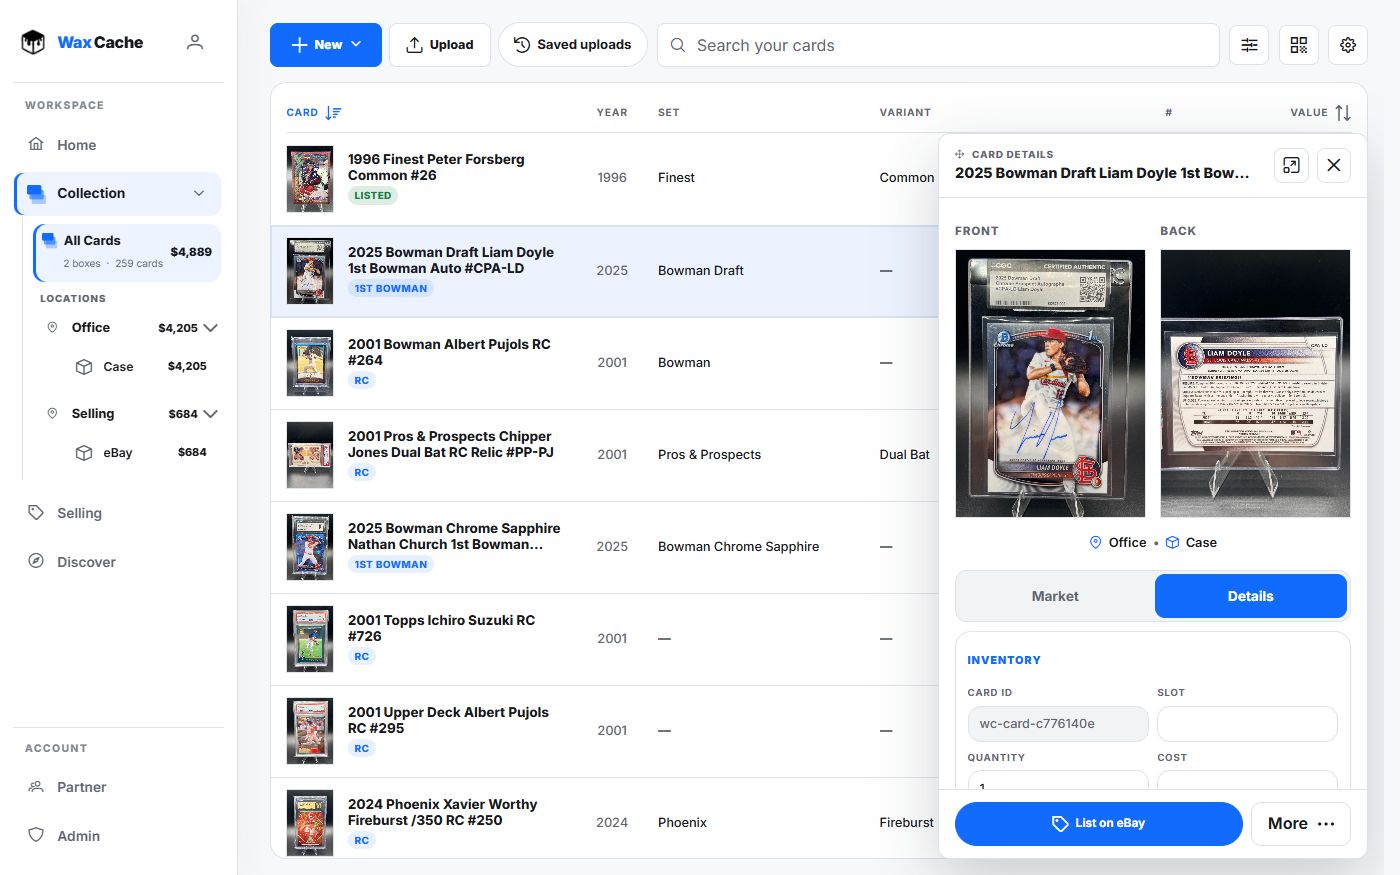Open the New dropdown button

coord(326,45)
